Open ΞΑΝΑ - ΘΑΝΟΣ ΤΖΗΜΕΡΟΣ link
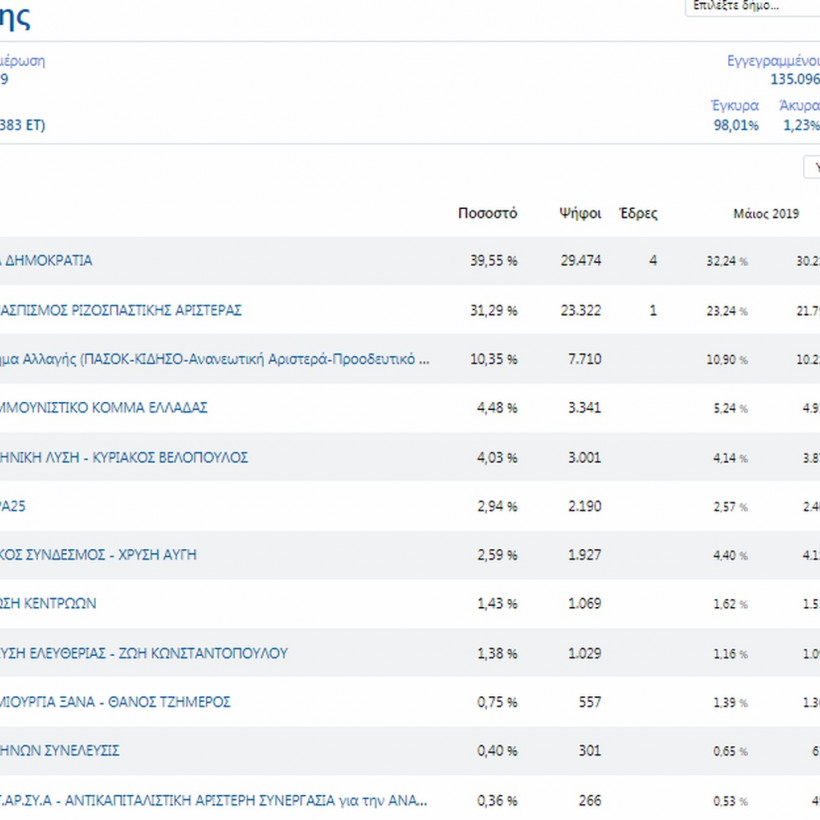 pyautogui.click(x=115, y=702)
